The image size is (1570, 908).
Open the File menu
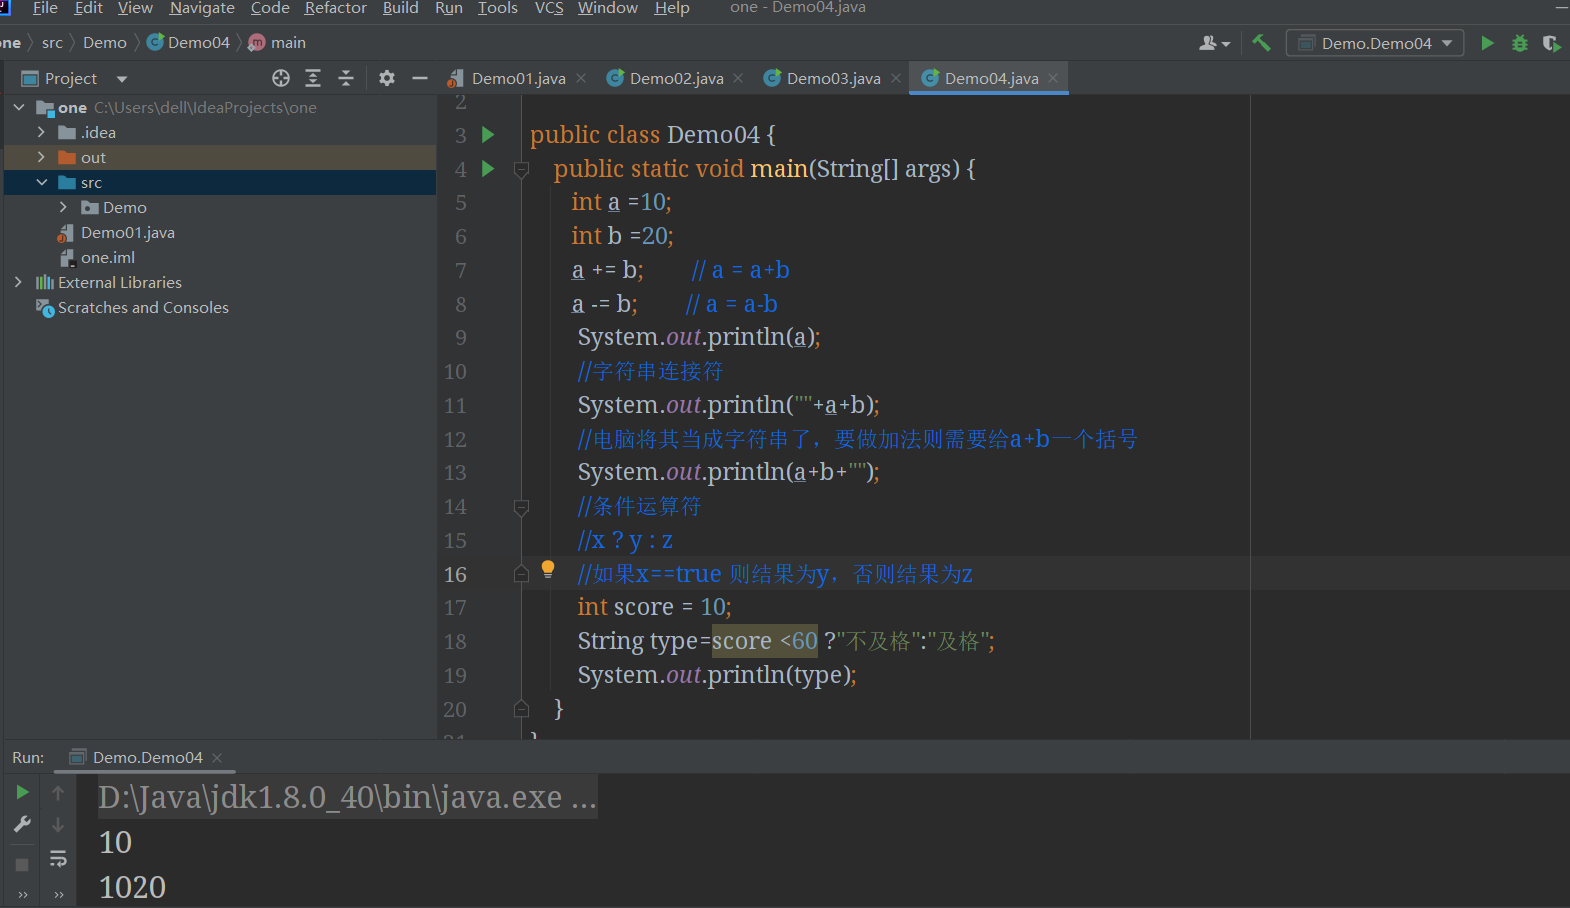tap(45, 8)
